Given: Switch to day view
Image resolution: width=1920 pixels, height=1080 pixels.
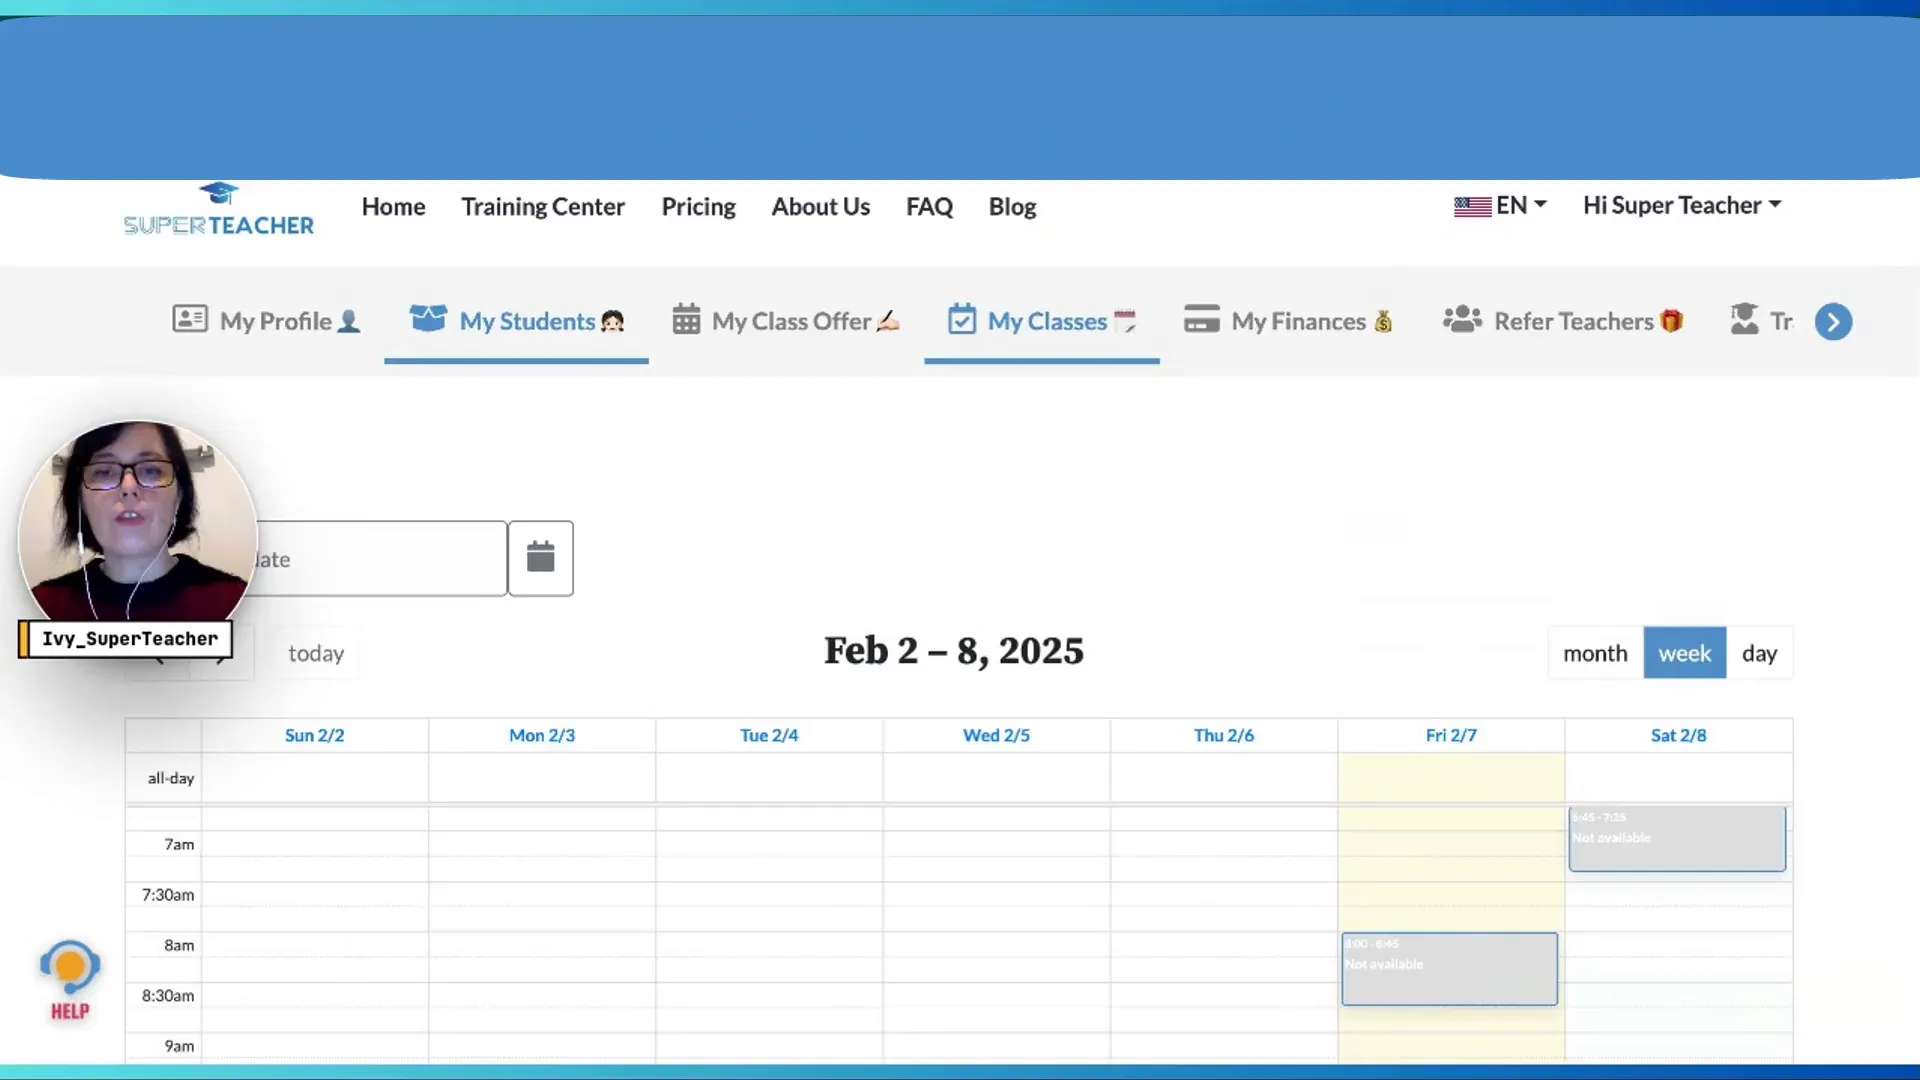Looking at the screenshot, I should 1760,653.
